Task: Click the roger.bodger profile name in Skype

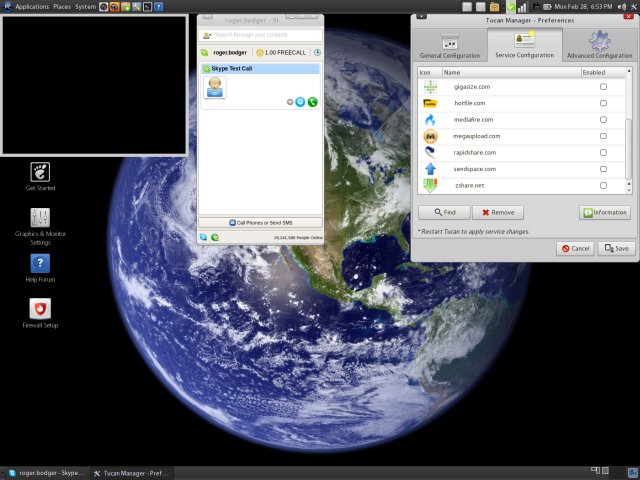Action: click(230, 53)
